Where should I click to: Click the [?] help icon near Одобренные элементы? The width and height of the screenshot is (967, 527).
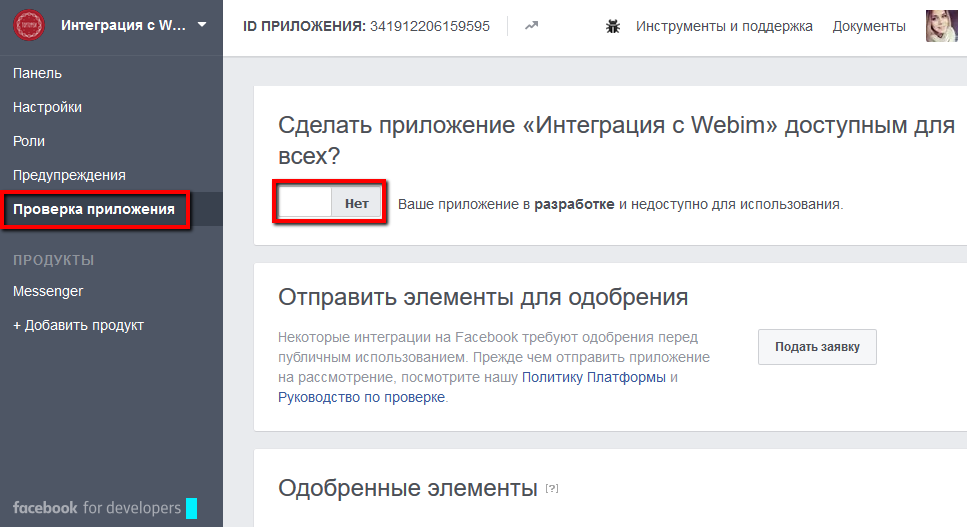click(x=552, y=488)
